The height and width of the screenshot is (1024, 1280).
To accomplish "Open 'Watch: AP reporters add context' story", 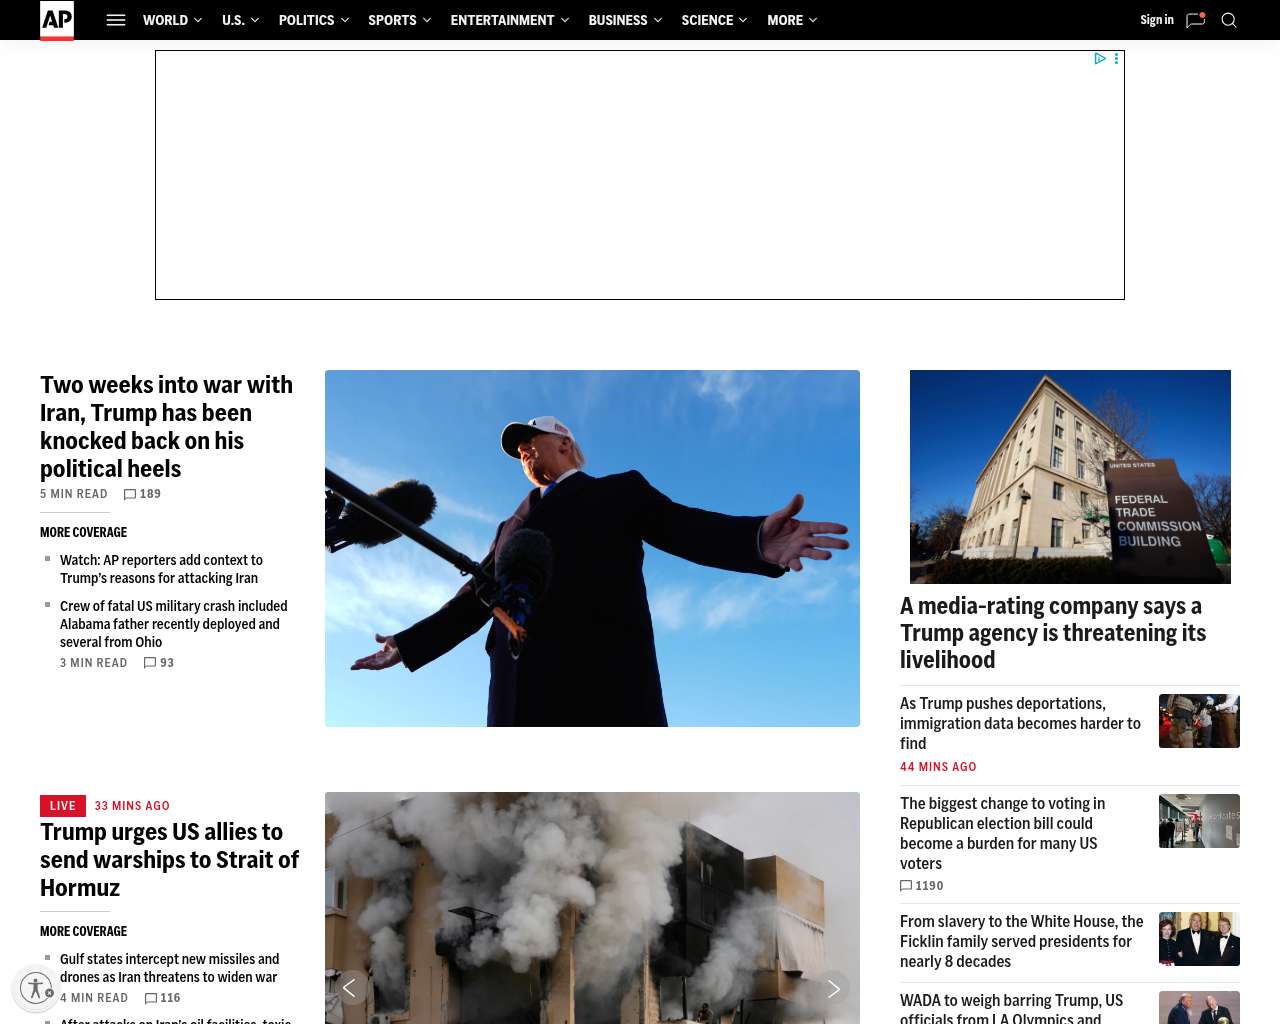I will click(x=161, y=569).
